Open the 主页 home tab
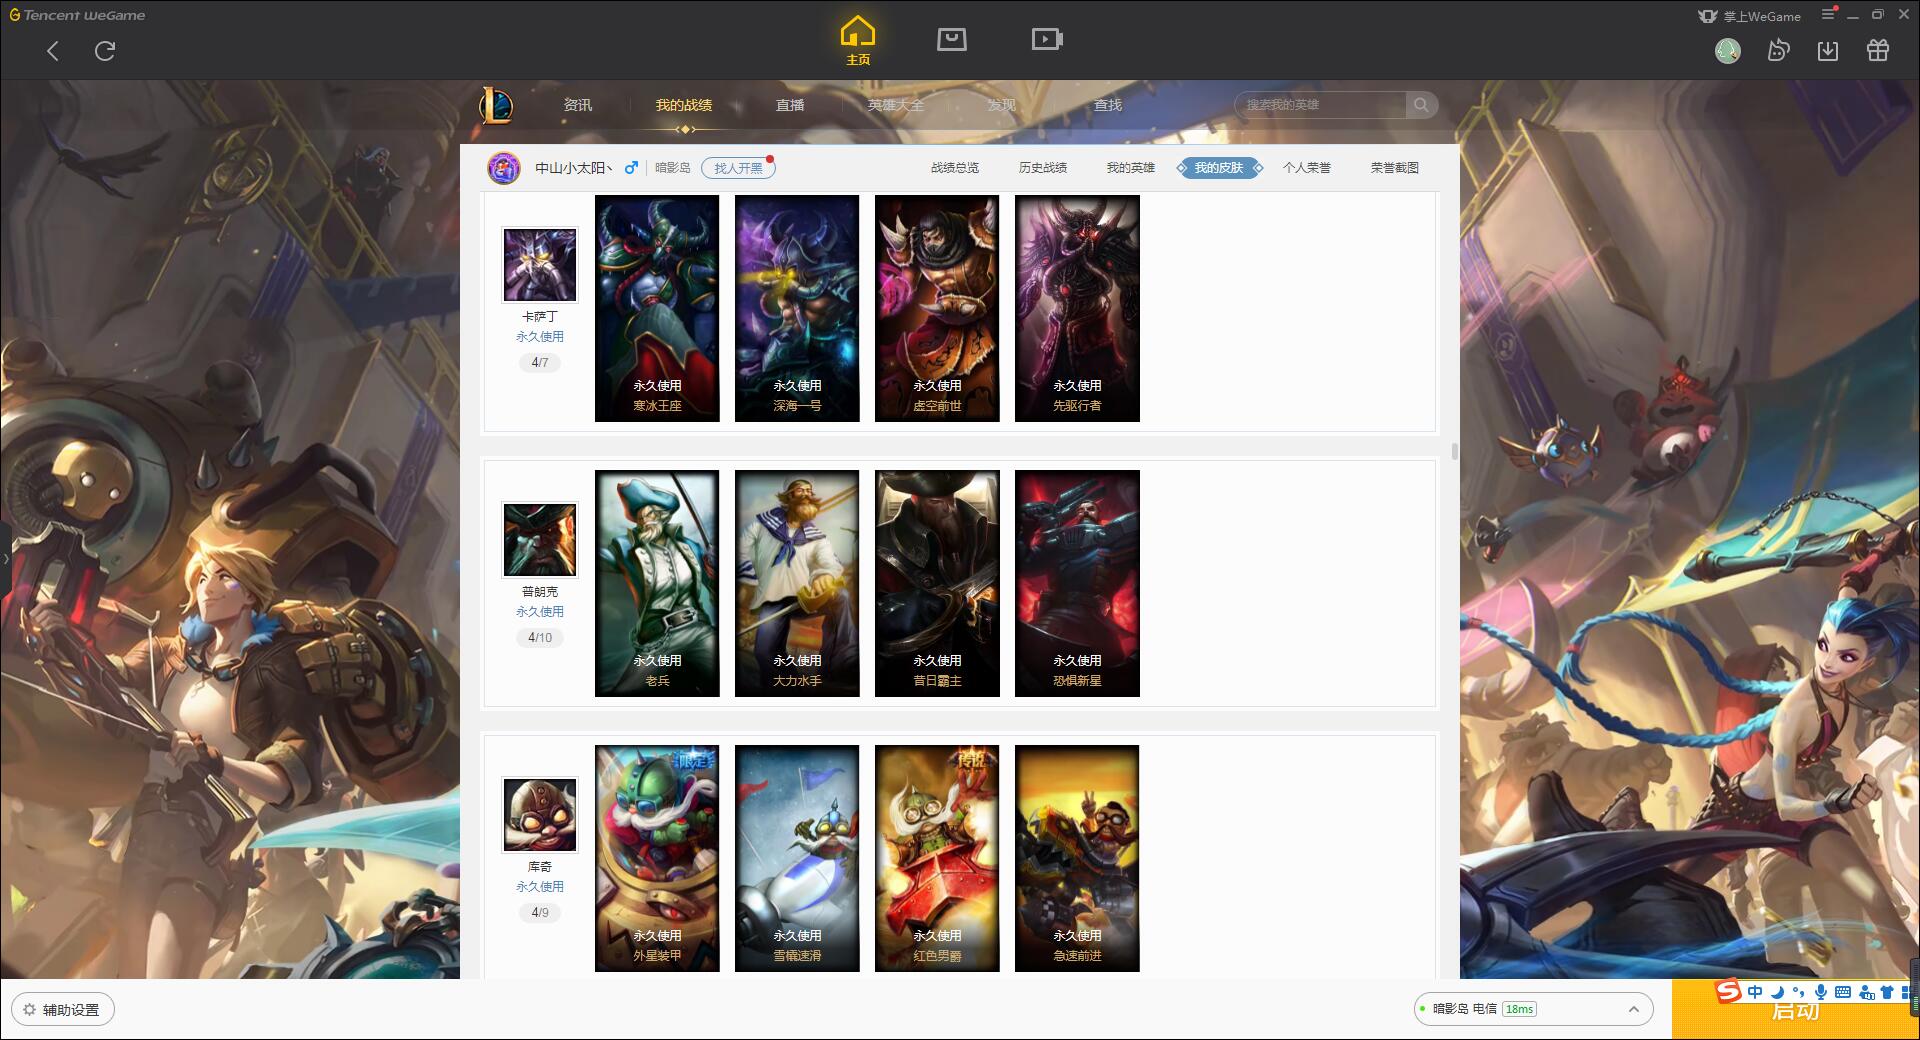Image resolution: width=1920 pixels, height=1040 pixels. tap(858, 41)
